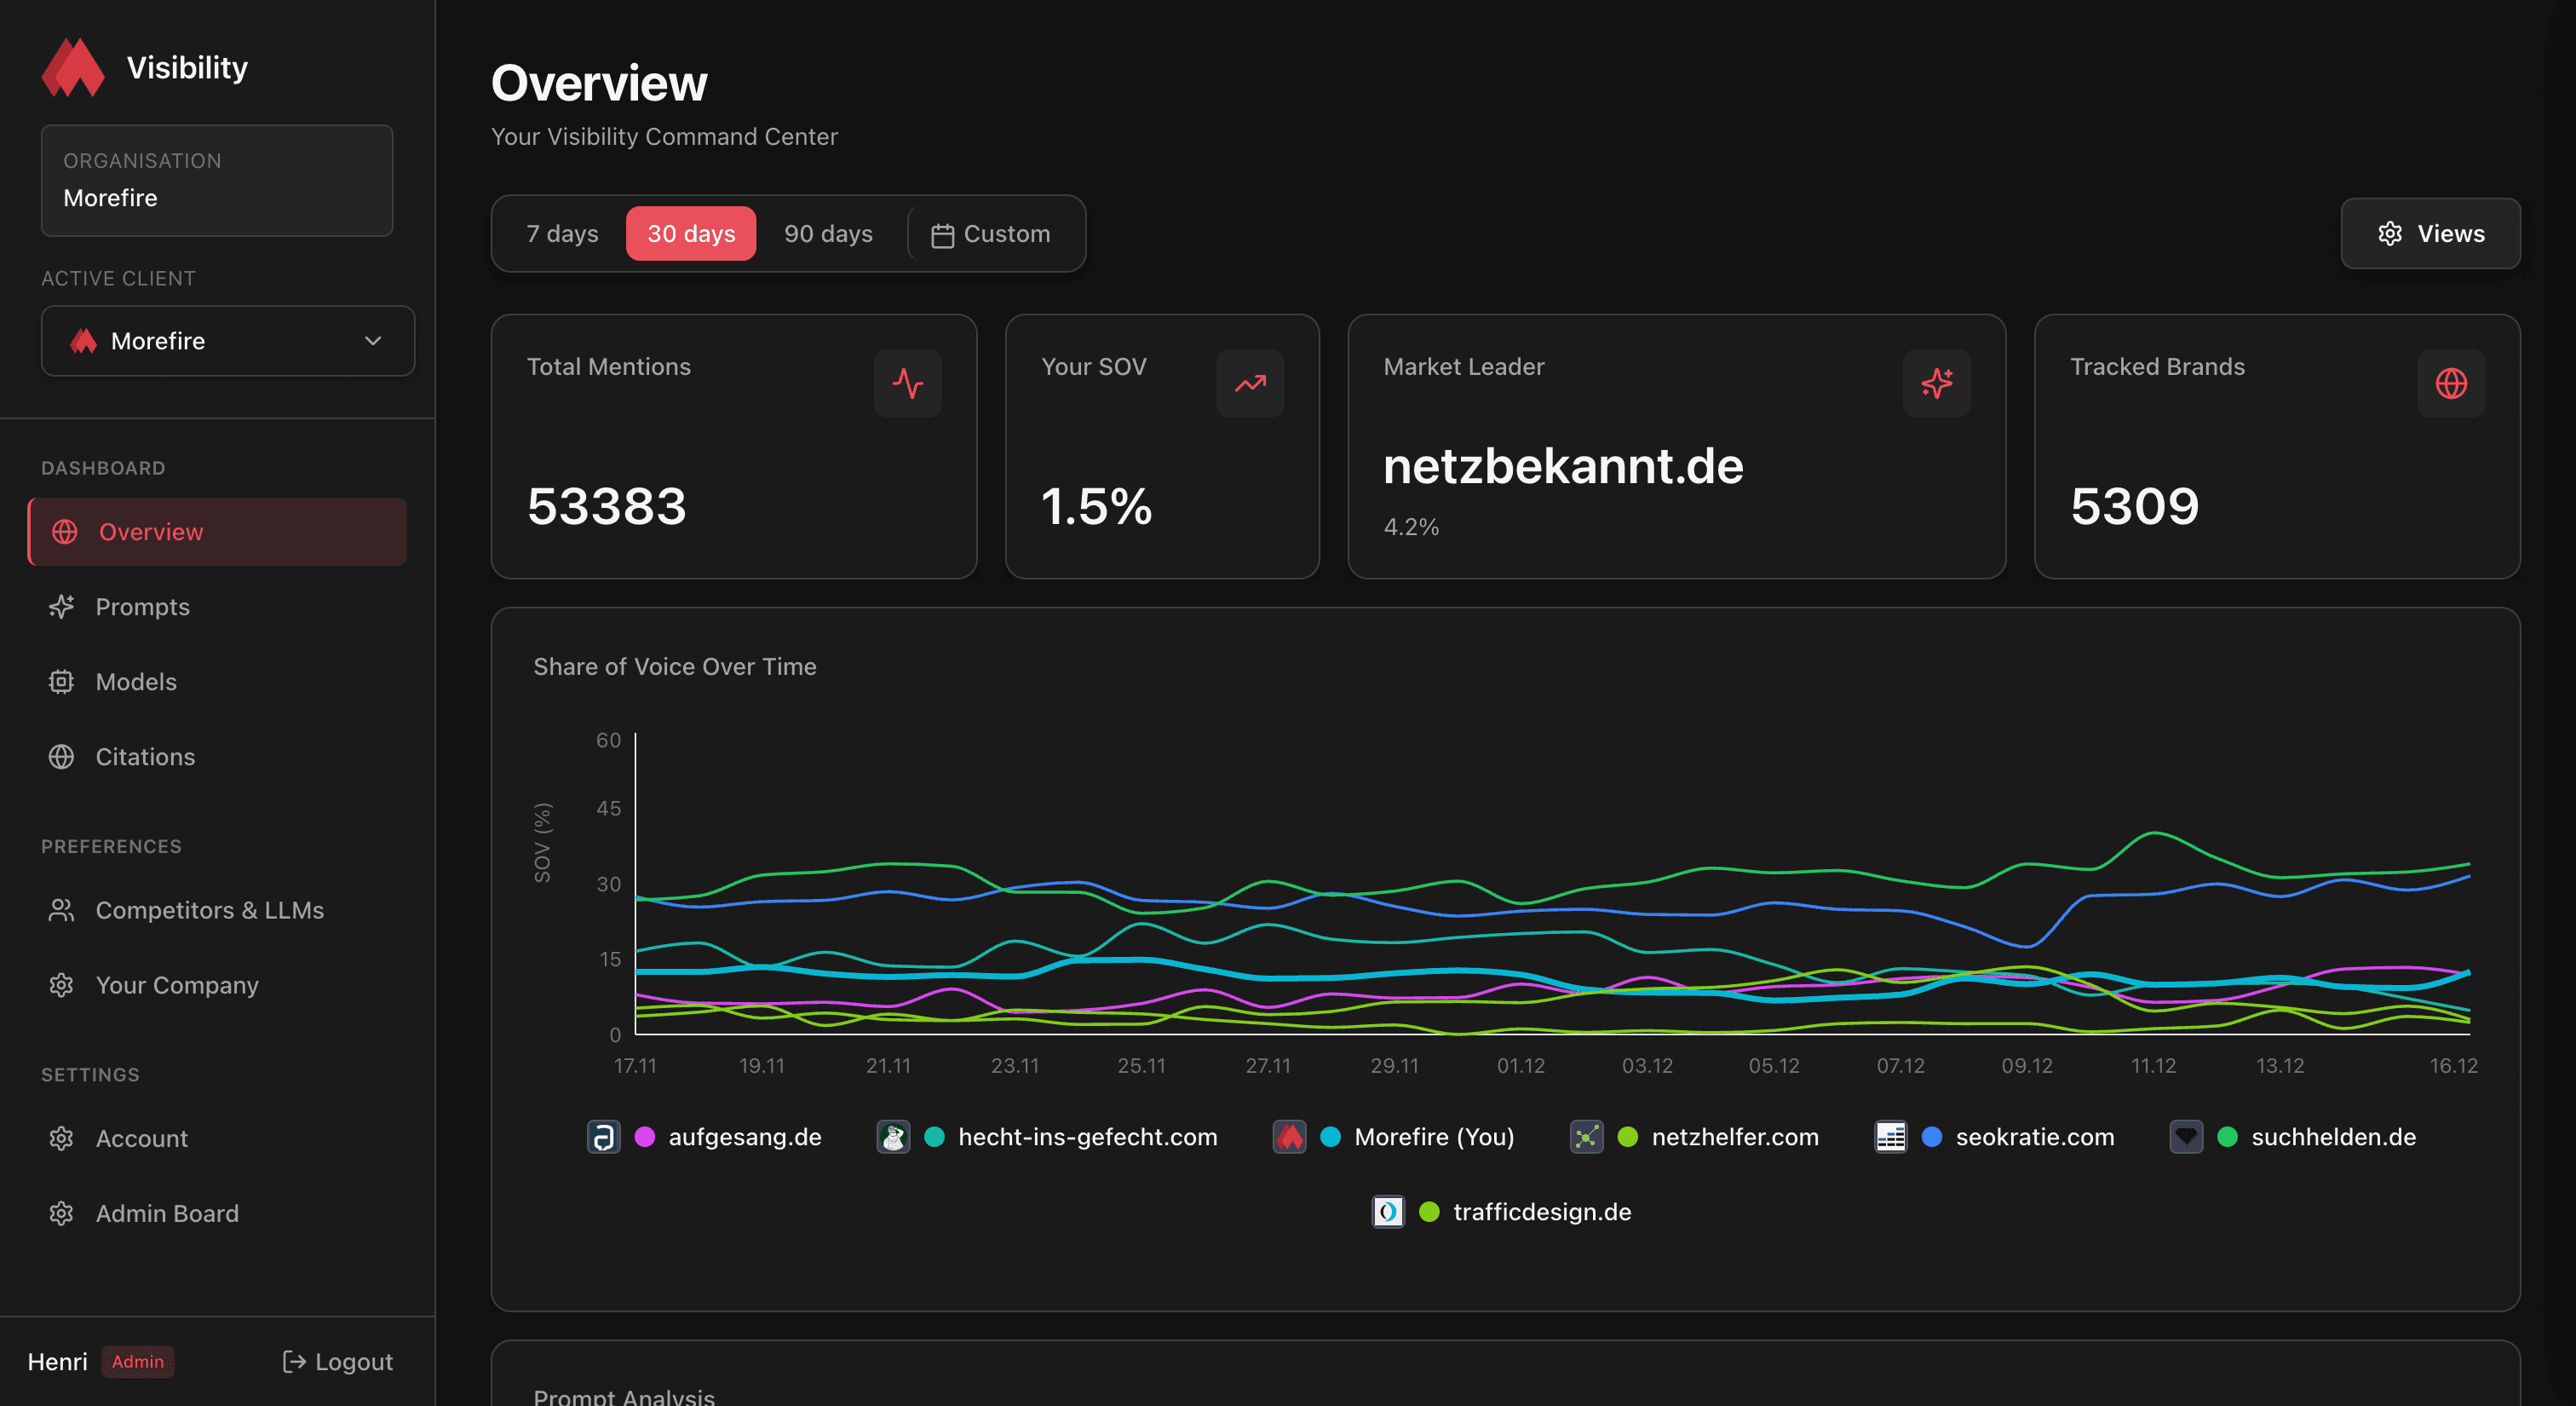Open the Views configuration menu
This screenshot has height=1406, width=2576.
coord(2430,233)
